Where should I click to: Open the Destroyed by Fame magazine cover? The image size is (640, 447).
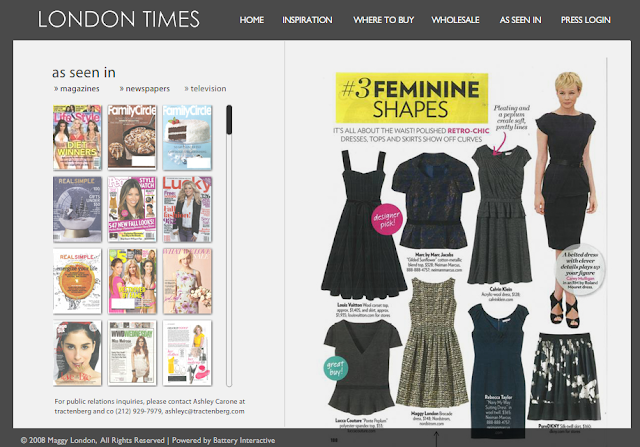coord(132,281)
